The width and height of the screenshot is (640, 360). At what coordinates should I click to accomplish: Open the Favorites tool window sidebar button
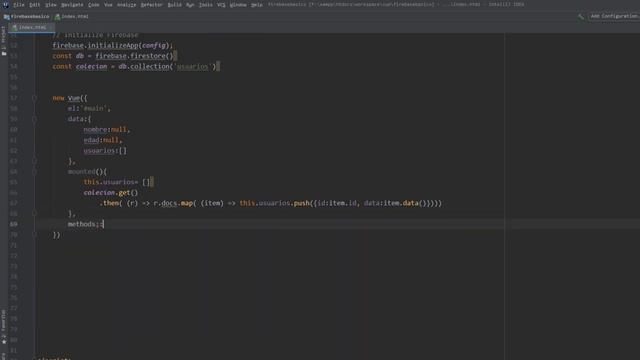pyautogui.click(x=4, y=327)
